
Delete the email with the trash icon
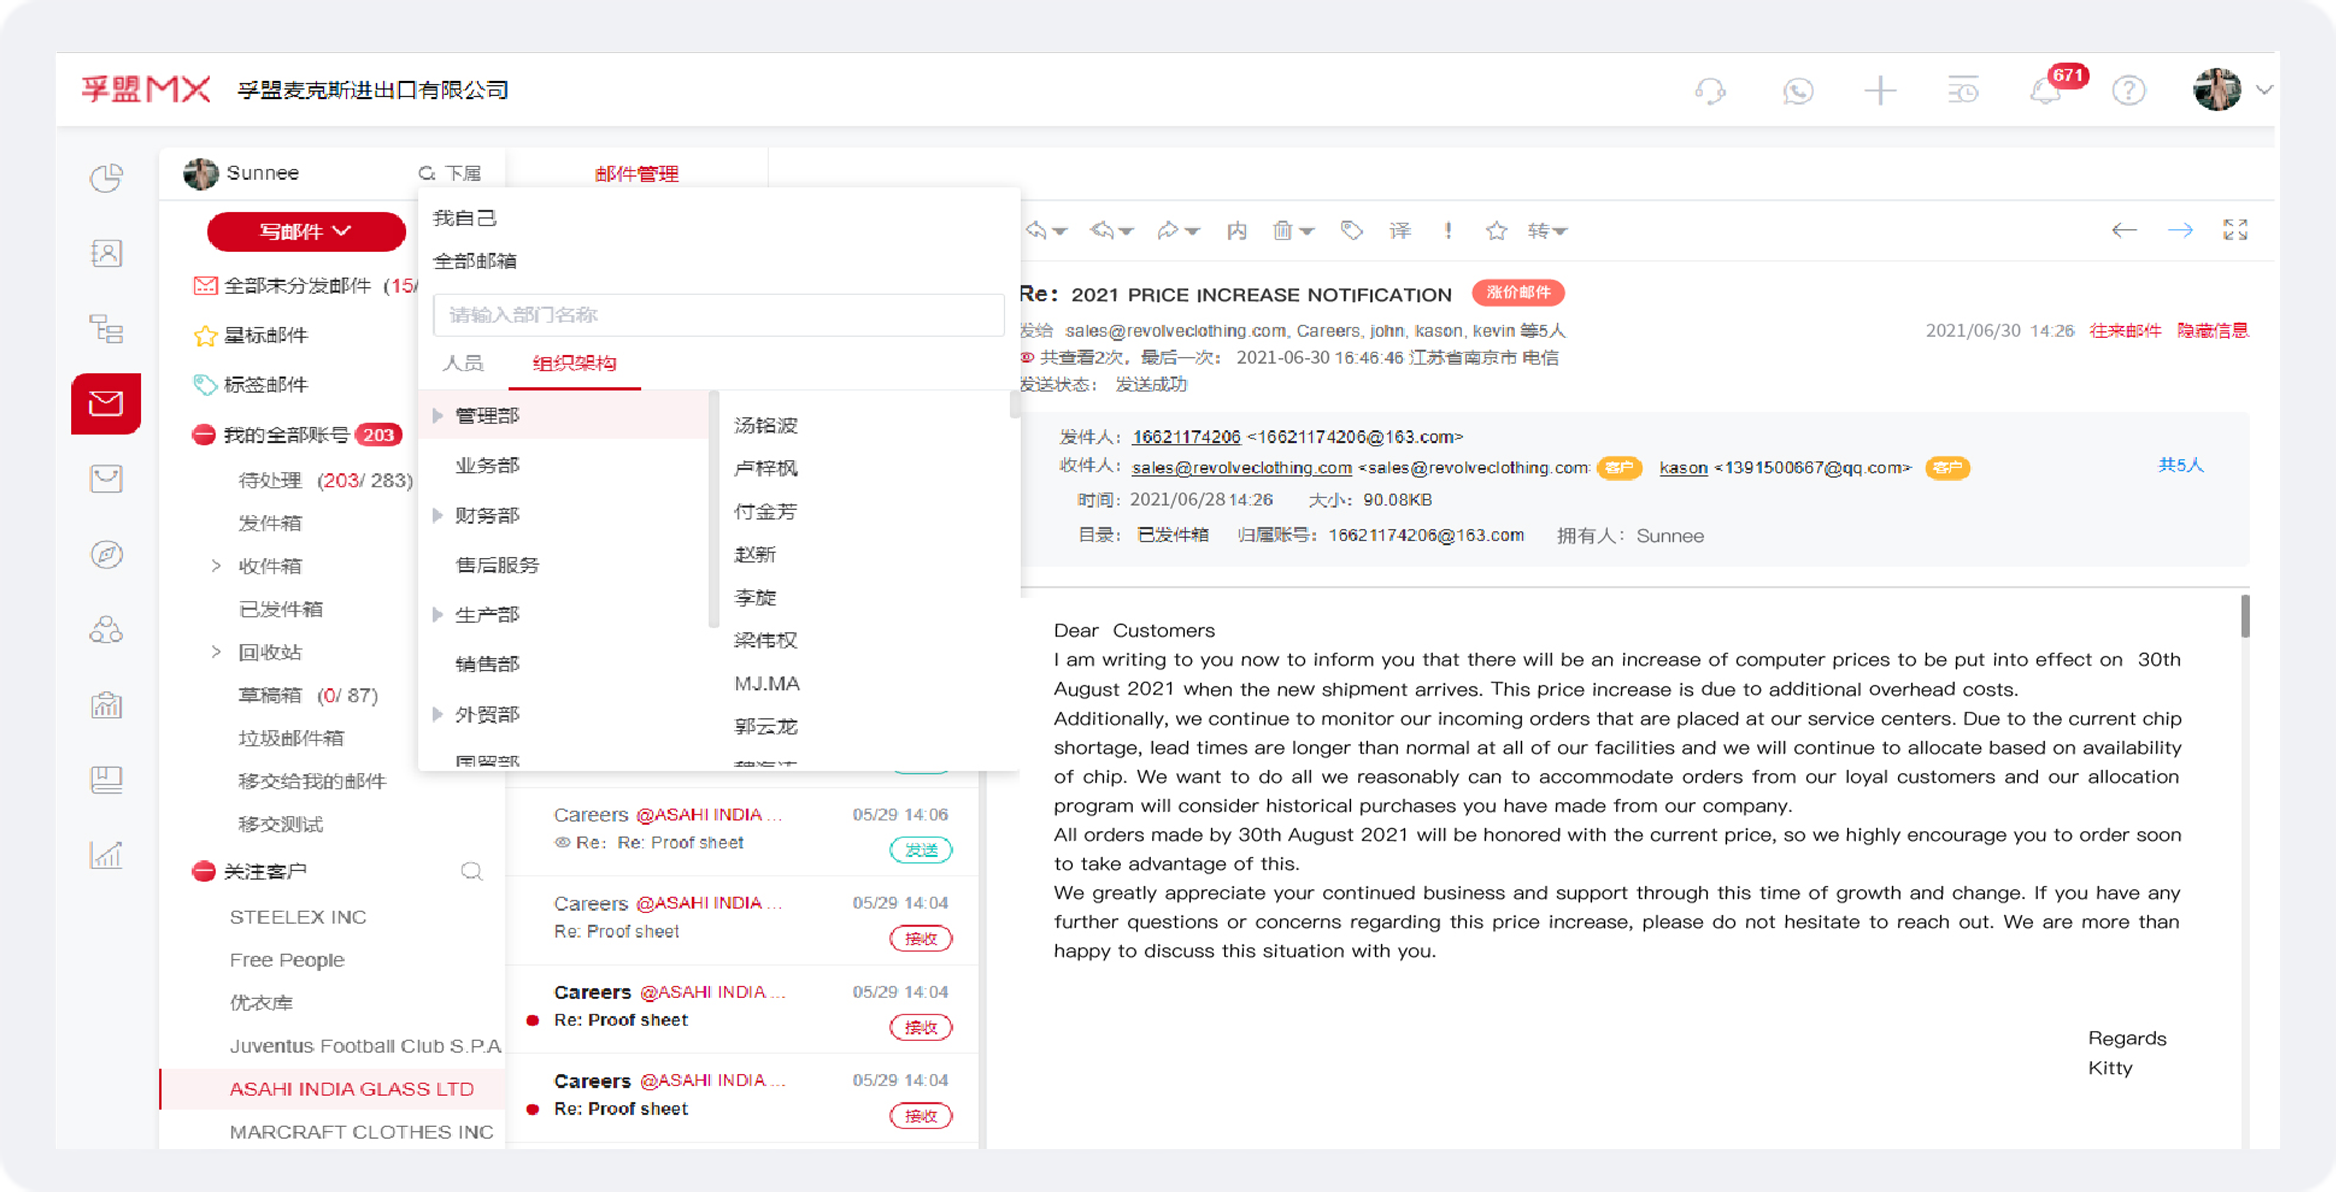(x=1284, y=230)
